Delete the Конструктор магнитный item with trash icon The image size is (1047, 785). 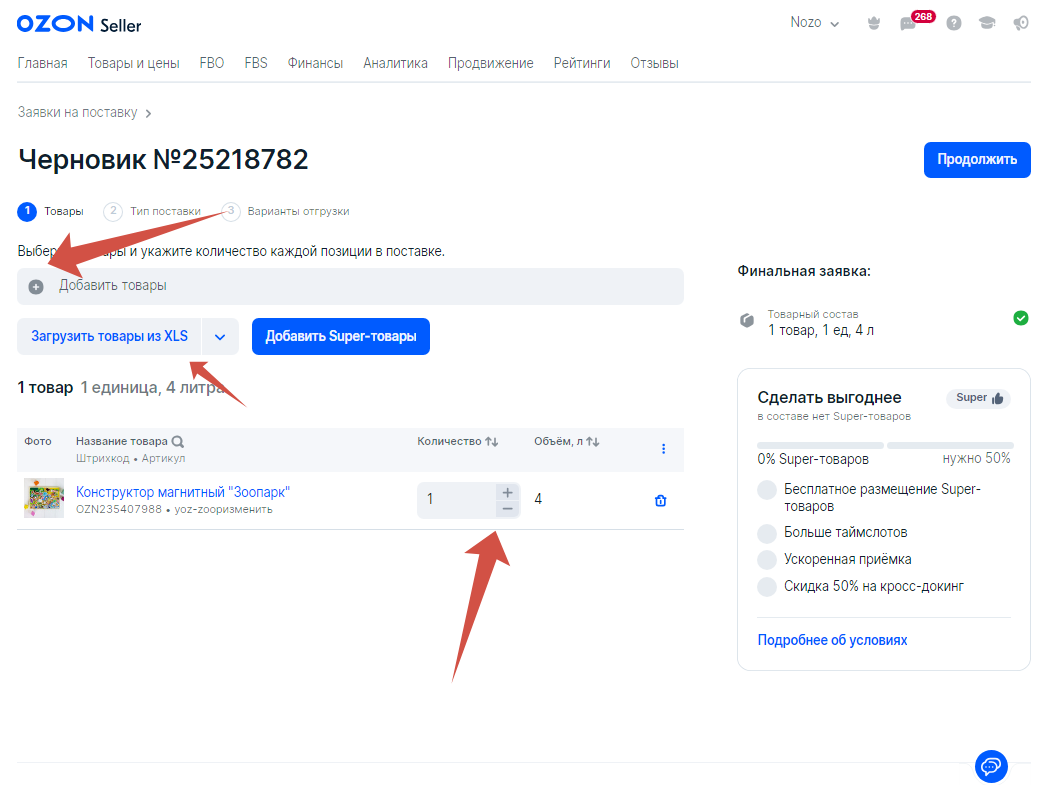(x=660, y=501)
